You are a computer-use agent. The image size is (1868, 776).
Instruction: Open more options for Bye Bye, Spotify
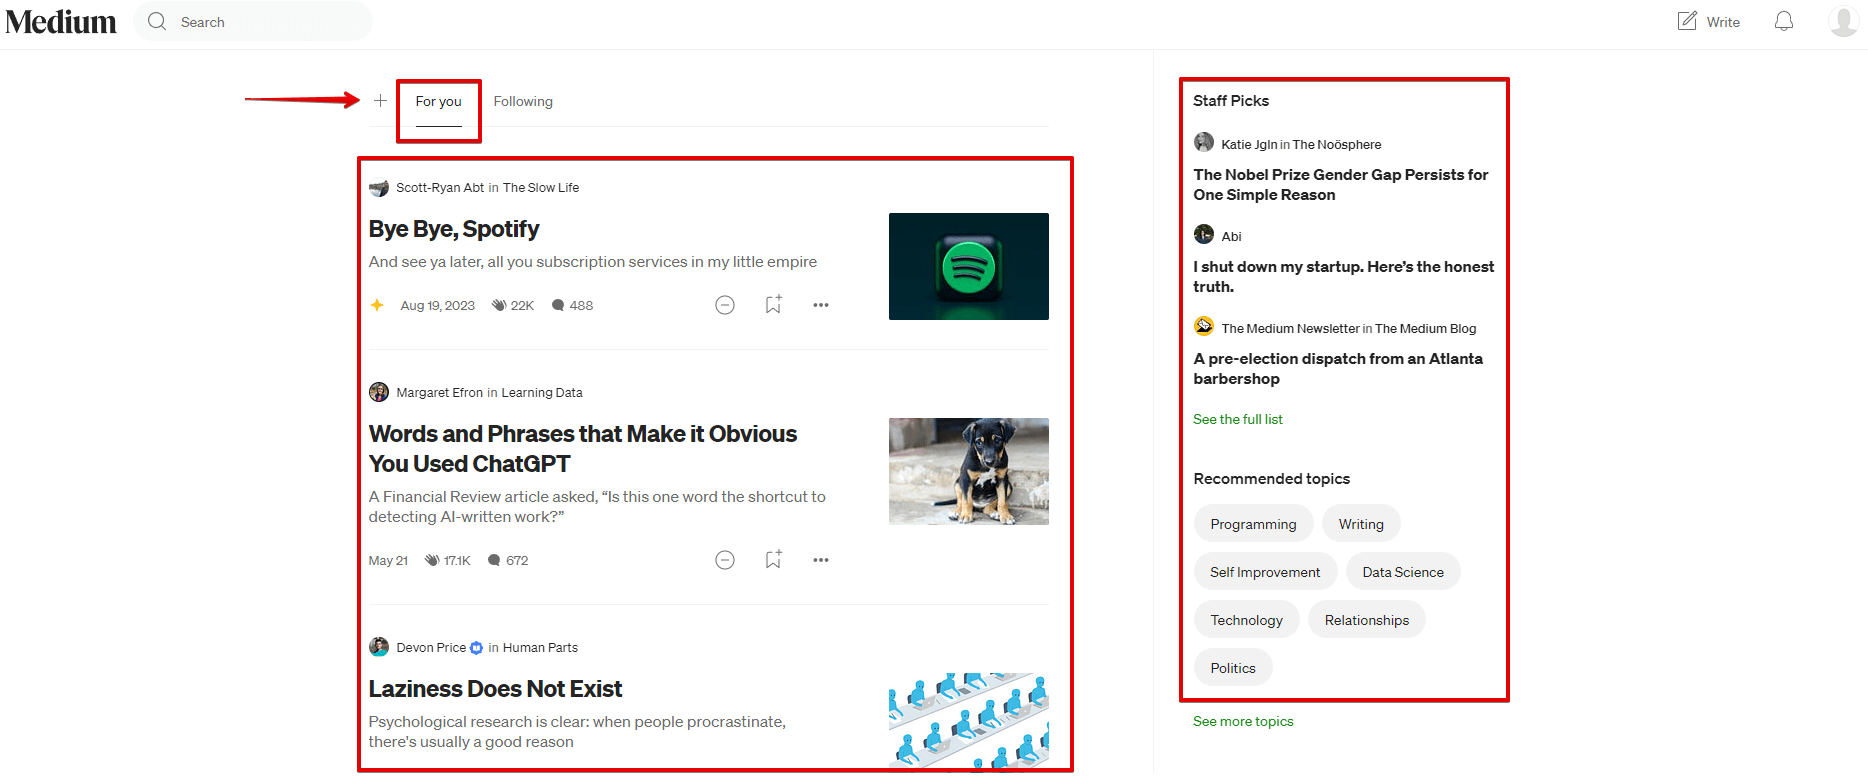821,305
